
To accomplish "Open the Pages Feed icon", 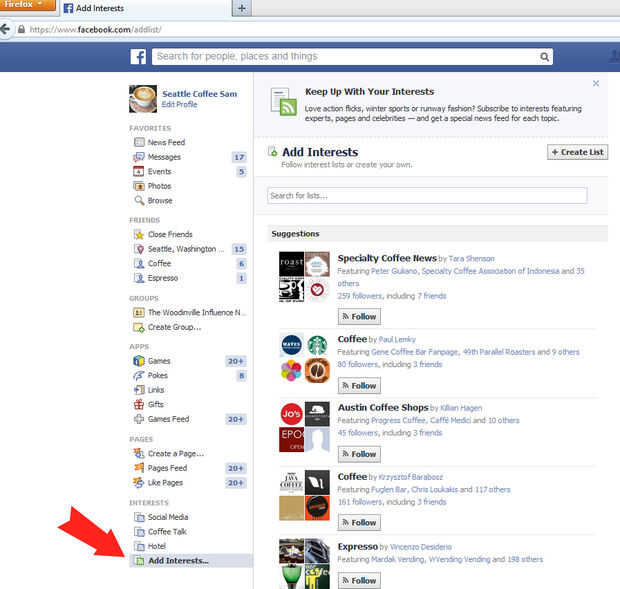I will tap(139, 468).
